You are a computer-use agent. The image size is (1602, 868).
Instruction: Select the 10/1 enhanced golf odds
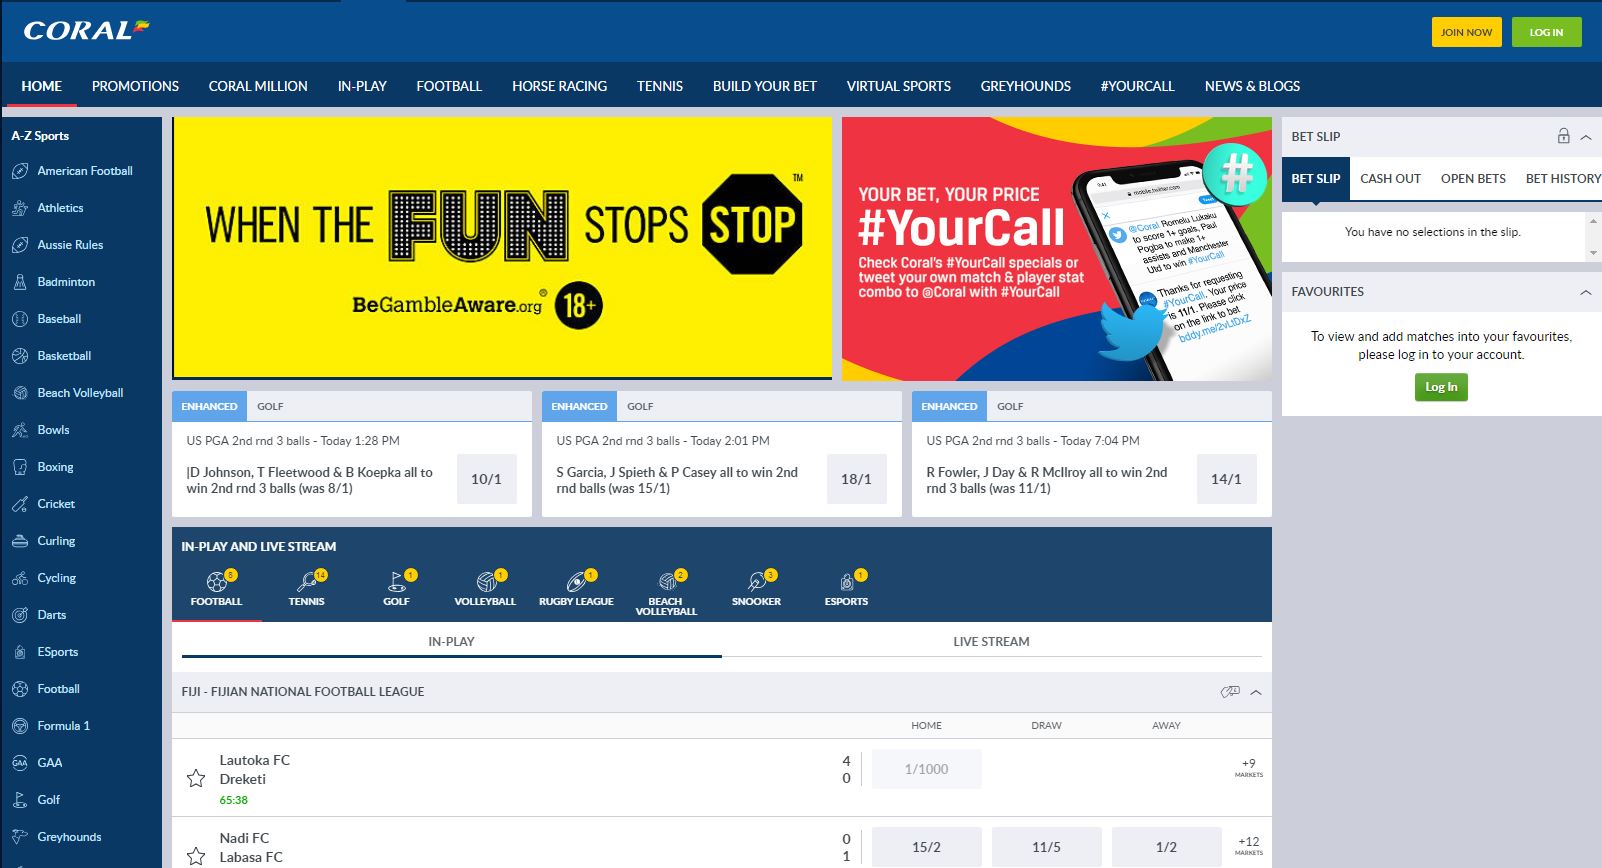(486, 479)
